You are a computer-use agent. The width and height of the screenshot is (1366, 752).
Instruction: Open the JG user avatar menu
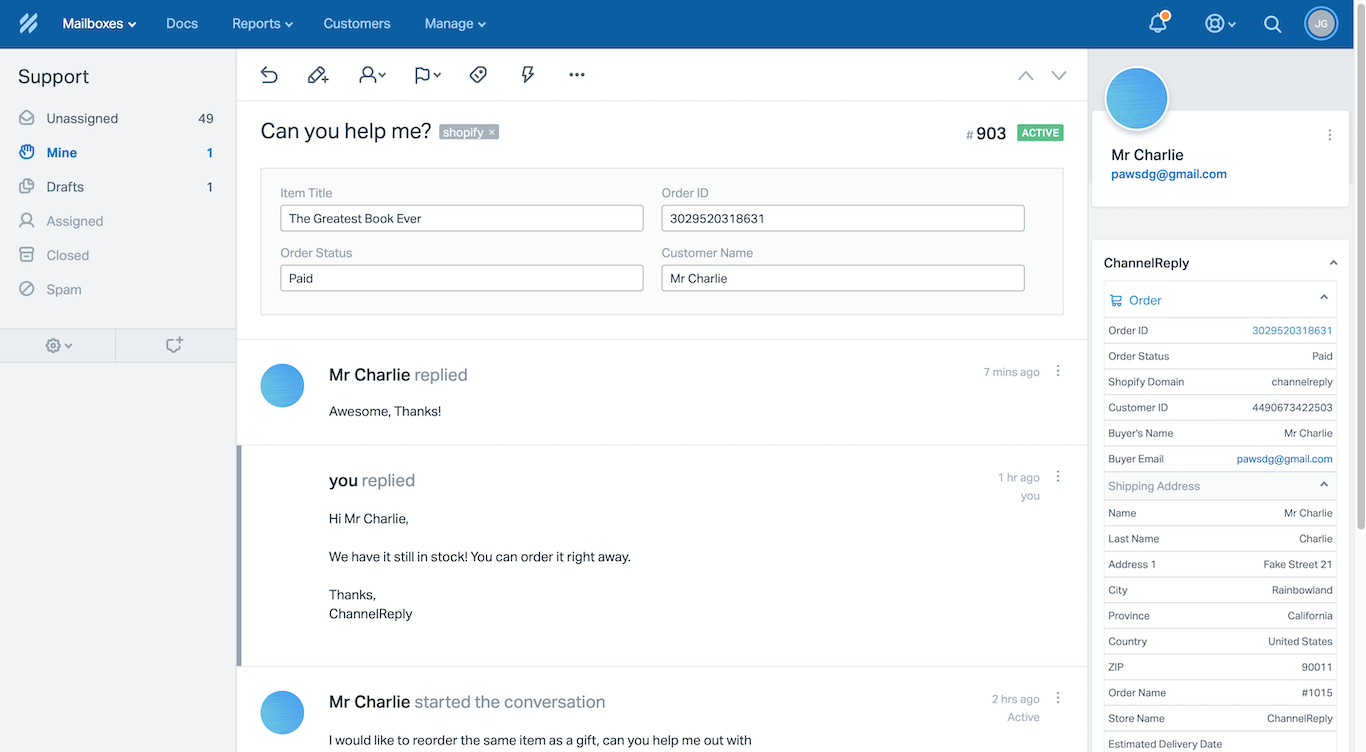(1321, 23)
